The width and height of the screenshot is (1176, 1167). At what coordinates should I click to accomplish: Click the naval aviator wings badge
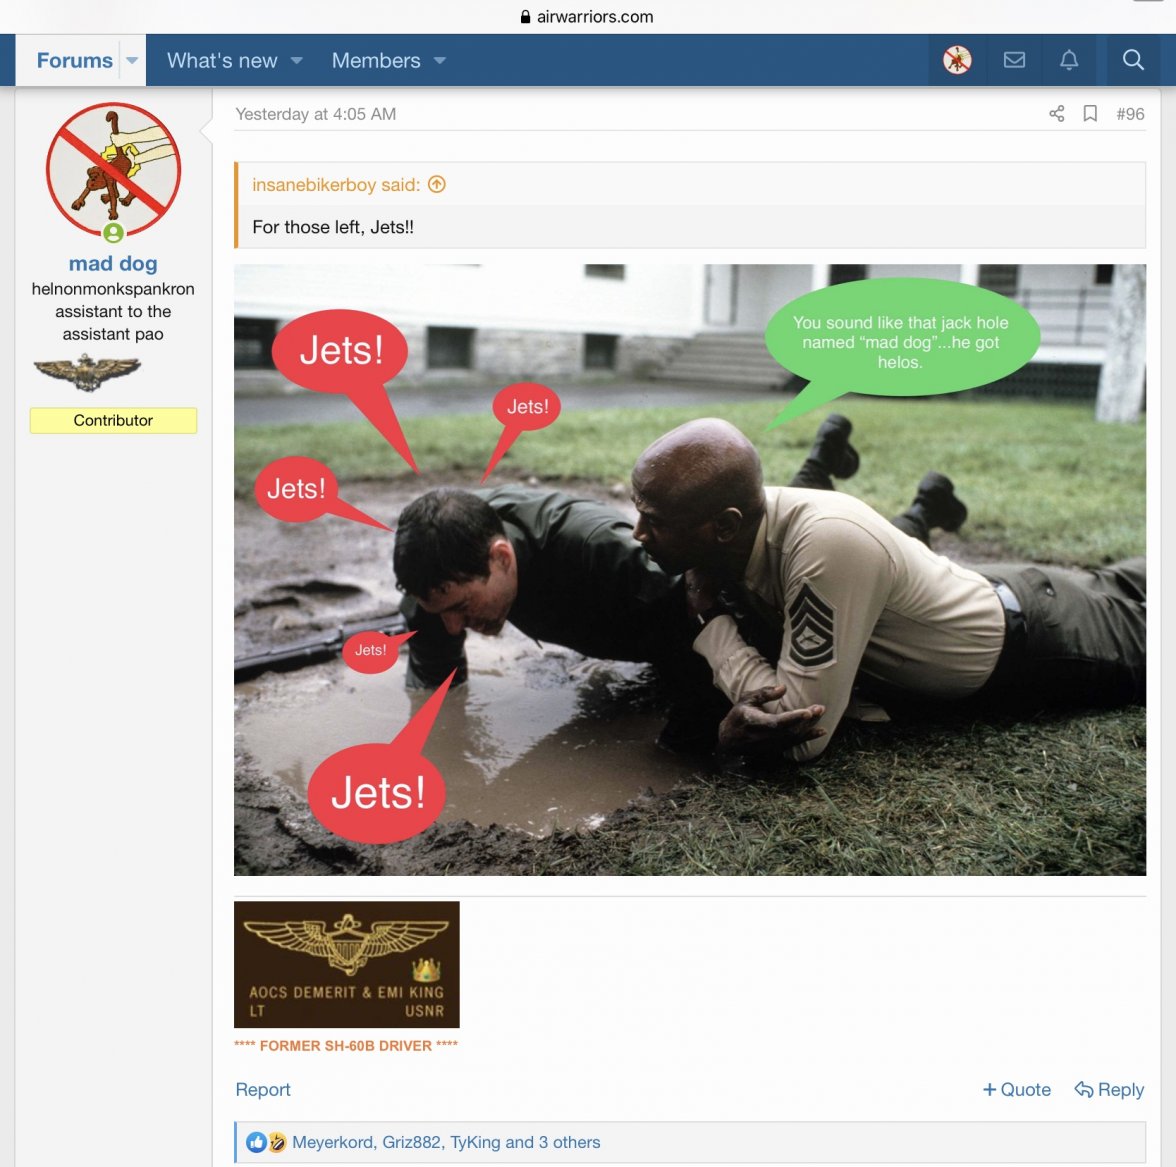tap(87, 373)
